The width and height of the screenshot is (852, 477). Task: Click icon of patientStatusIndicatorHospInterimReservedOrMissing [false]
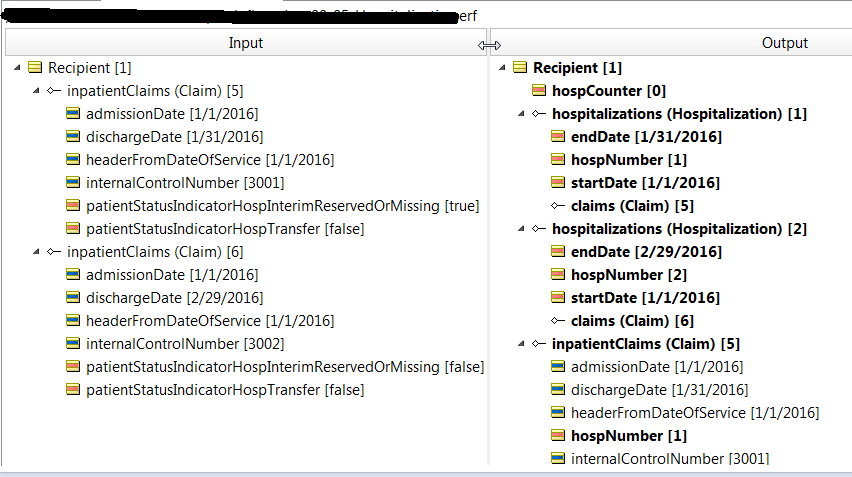[x=73, y=367]
